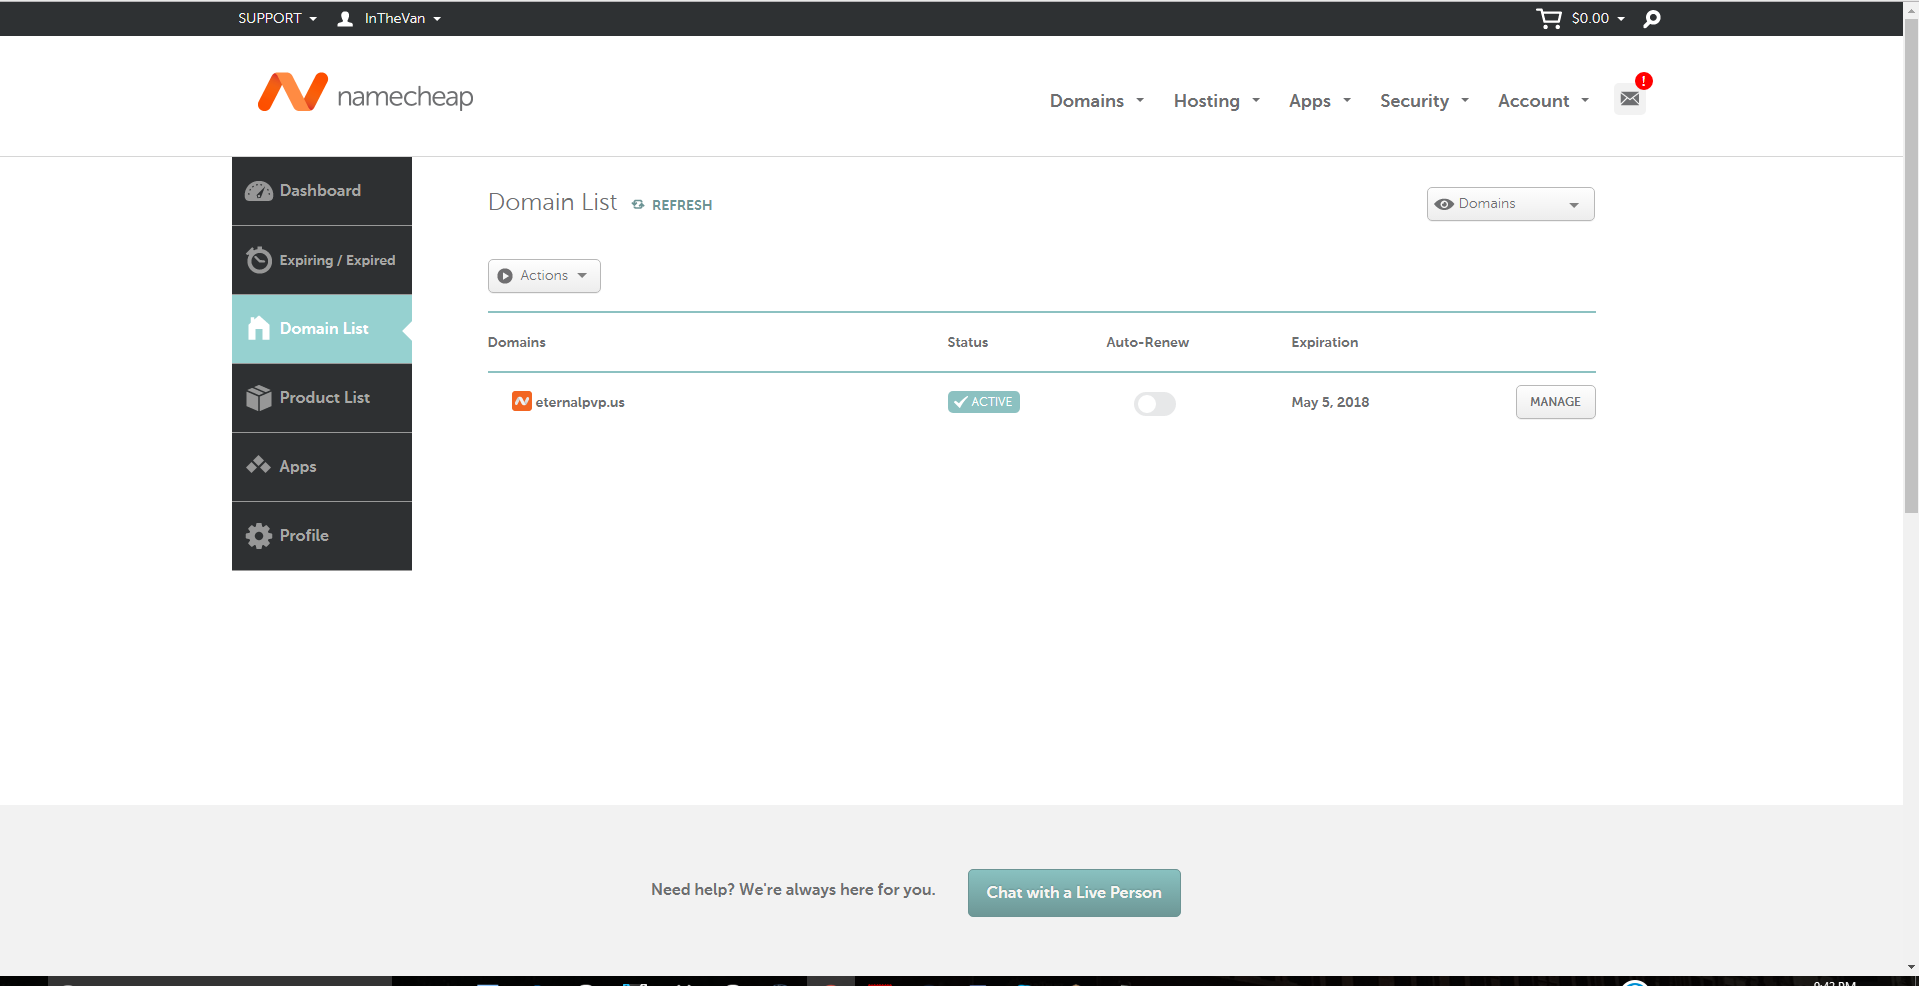The width and height of the screenshot is (1919, 986).
Task: Expand the Actions dropdown
Action: [544, 276]
